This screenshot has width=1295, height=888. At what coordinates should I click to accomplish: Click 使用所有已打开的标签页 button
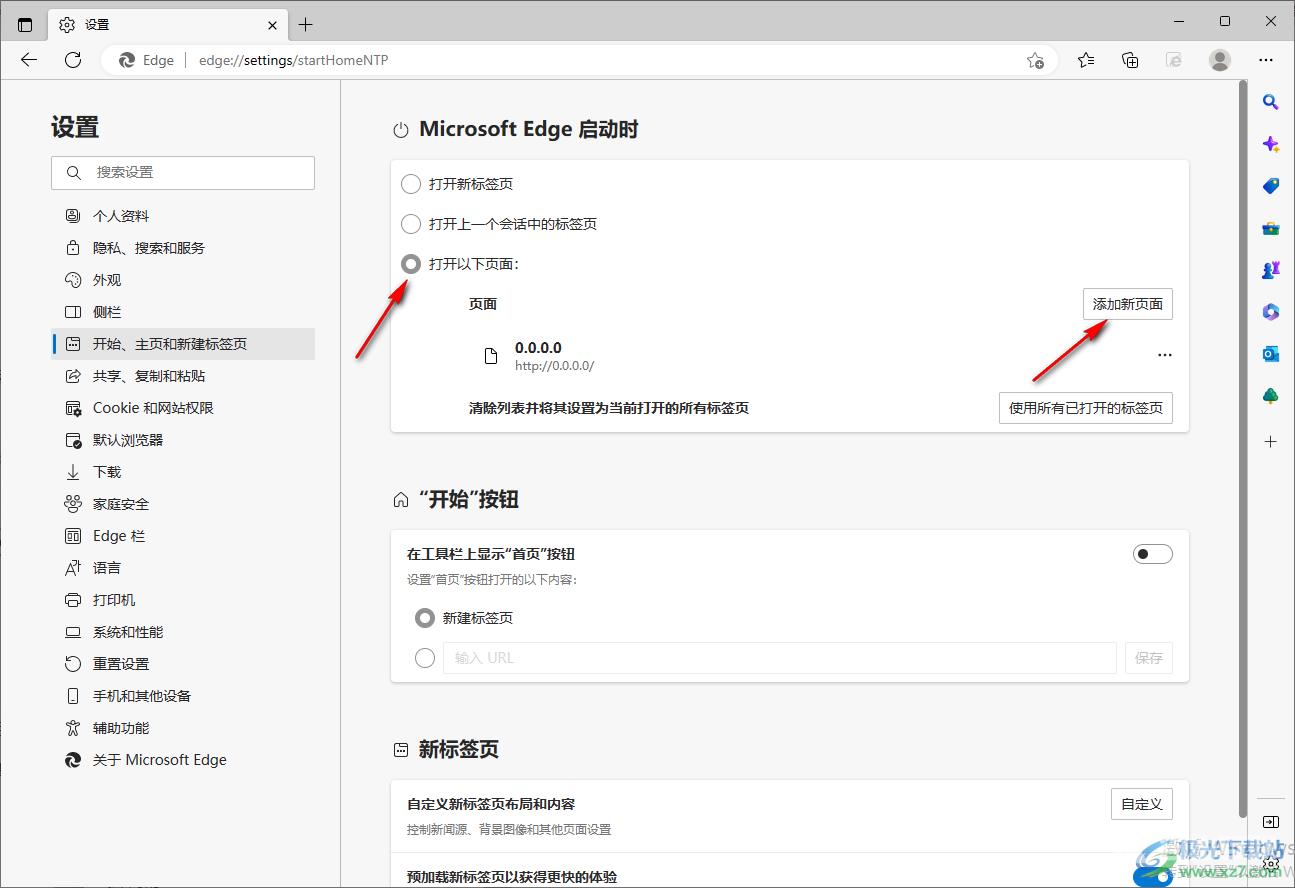coord(1085,408)
